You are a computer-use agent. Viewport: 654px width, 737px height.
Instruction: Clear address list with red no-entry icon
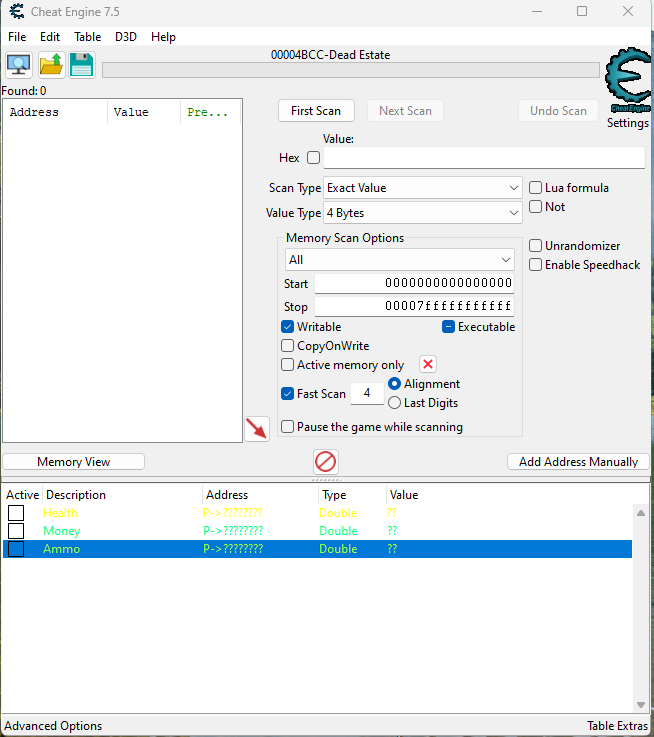click(x=326, y=462)
